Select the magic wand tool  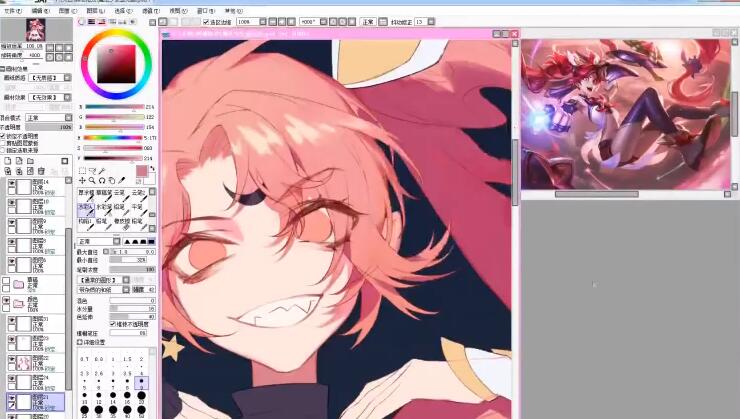point(101,171)
